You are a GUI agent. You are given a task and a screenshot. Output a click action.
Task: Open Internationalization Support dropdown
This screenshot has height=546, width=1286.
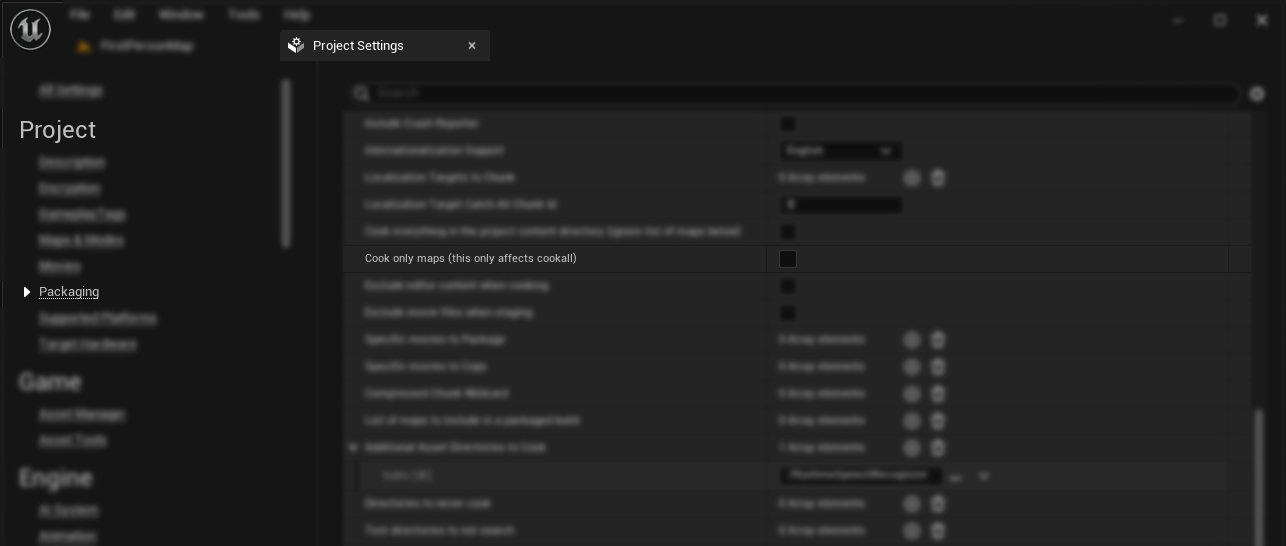coord(840,151)
